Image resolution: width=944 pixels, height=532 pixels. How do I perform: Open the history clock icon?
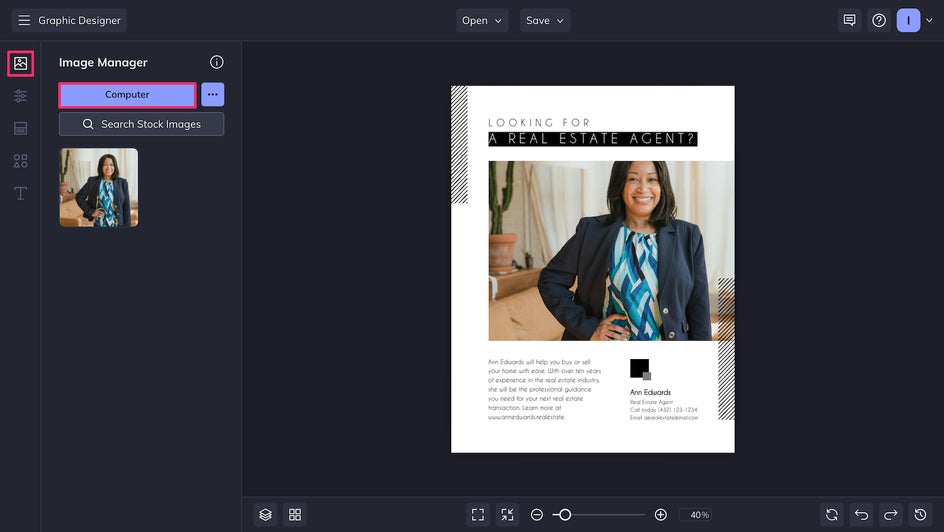click(x=921, y=515)
